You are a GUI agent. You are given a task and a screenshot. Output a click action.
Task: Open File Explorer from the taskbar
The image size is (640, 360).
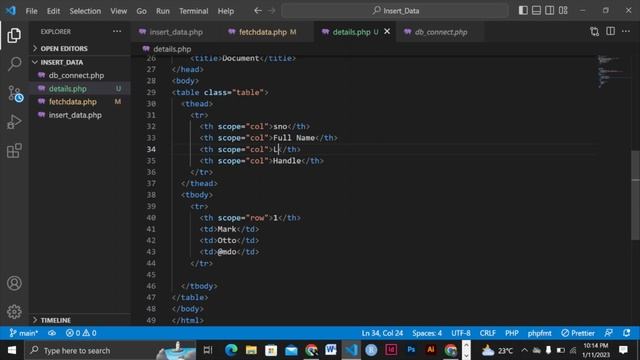click(x=251, y=350)
